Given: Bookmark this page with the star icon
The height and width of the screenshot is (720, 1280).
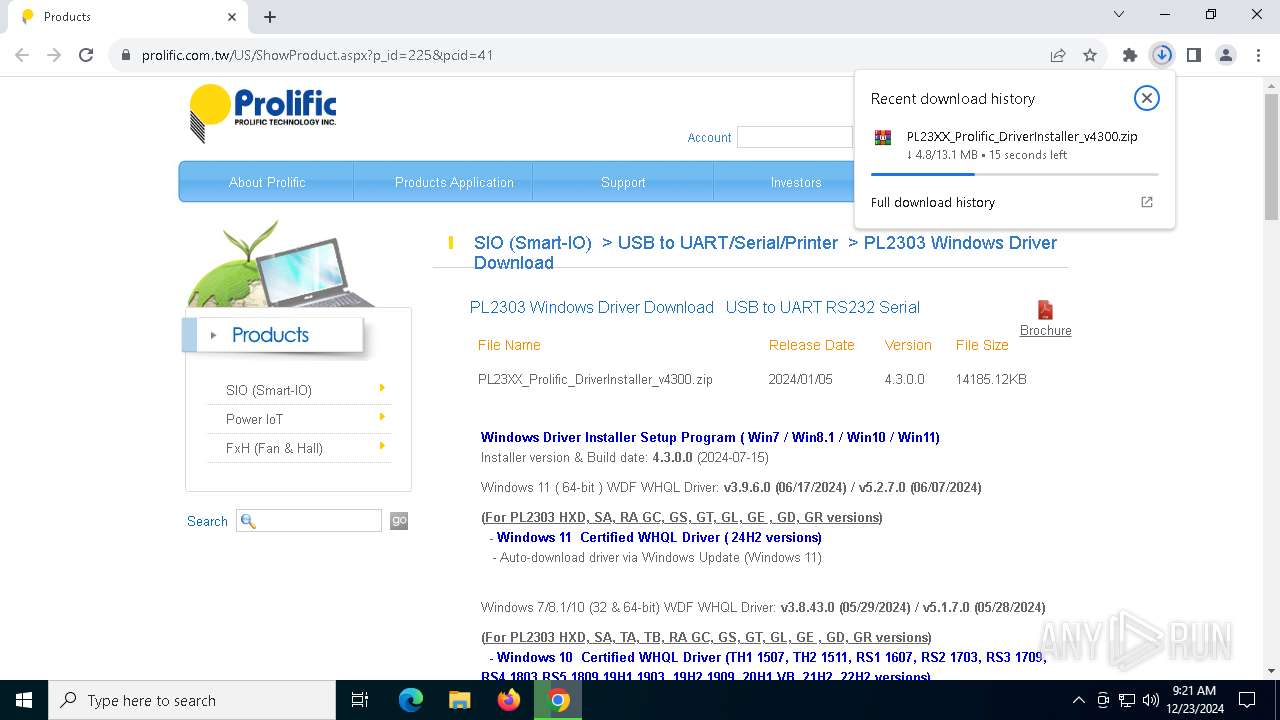Looking at the screenshot, I should pyautogui.click(x=1090, y=55).
